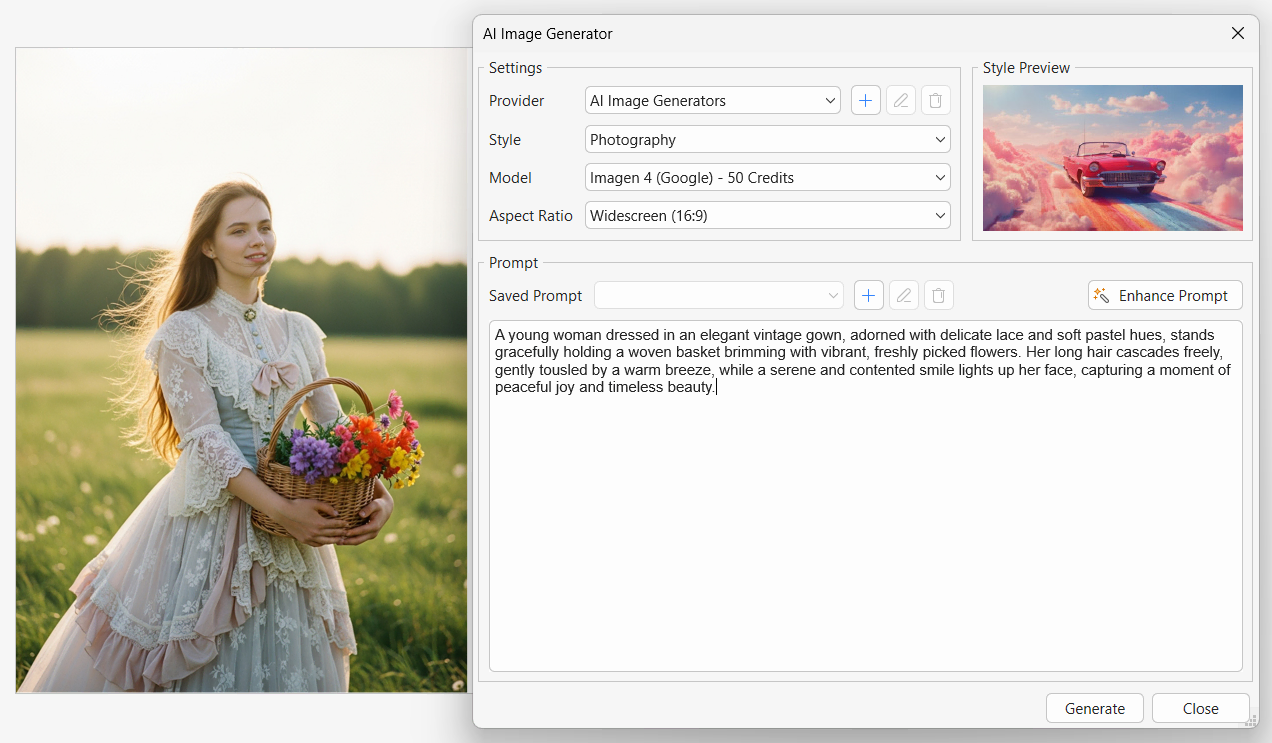Click the Style Preview car image

1112,158
